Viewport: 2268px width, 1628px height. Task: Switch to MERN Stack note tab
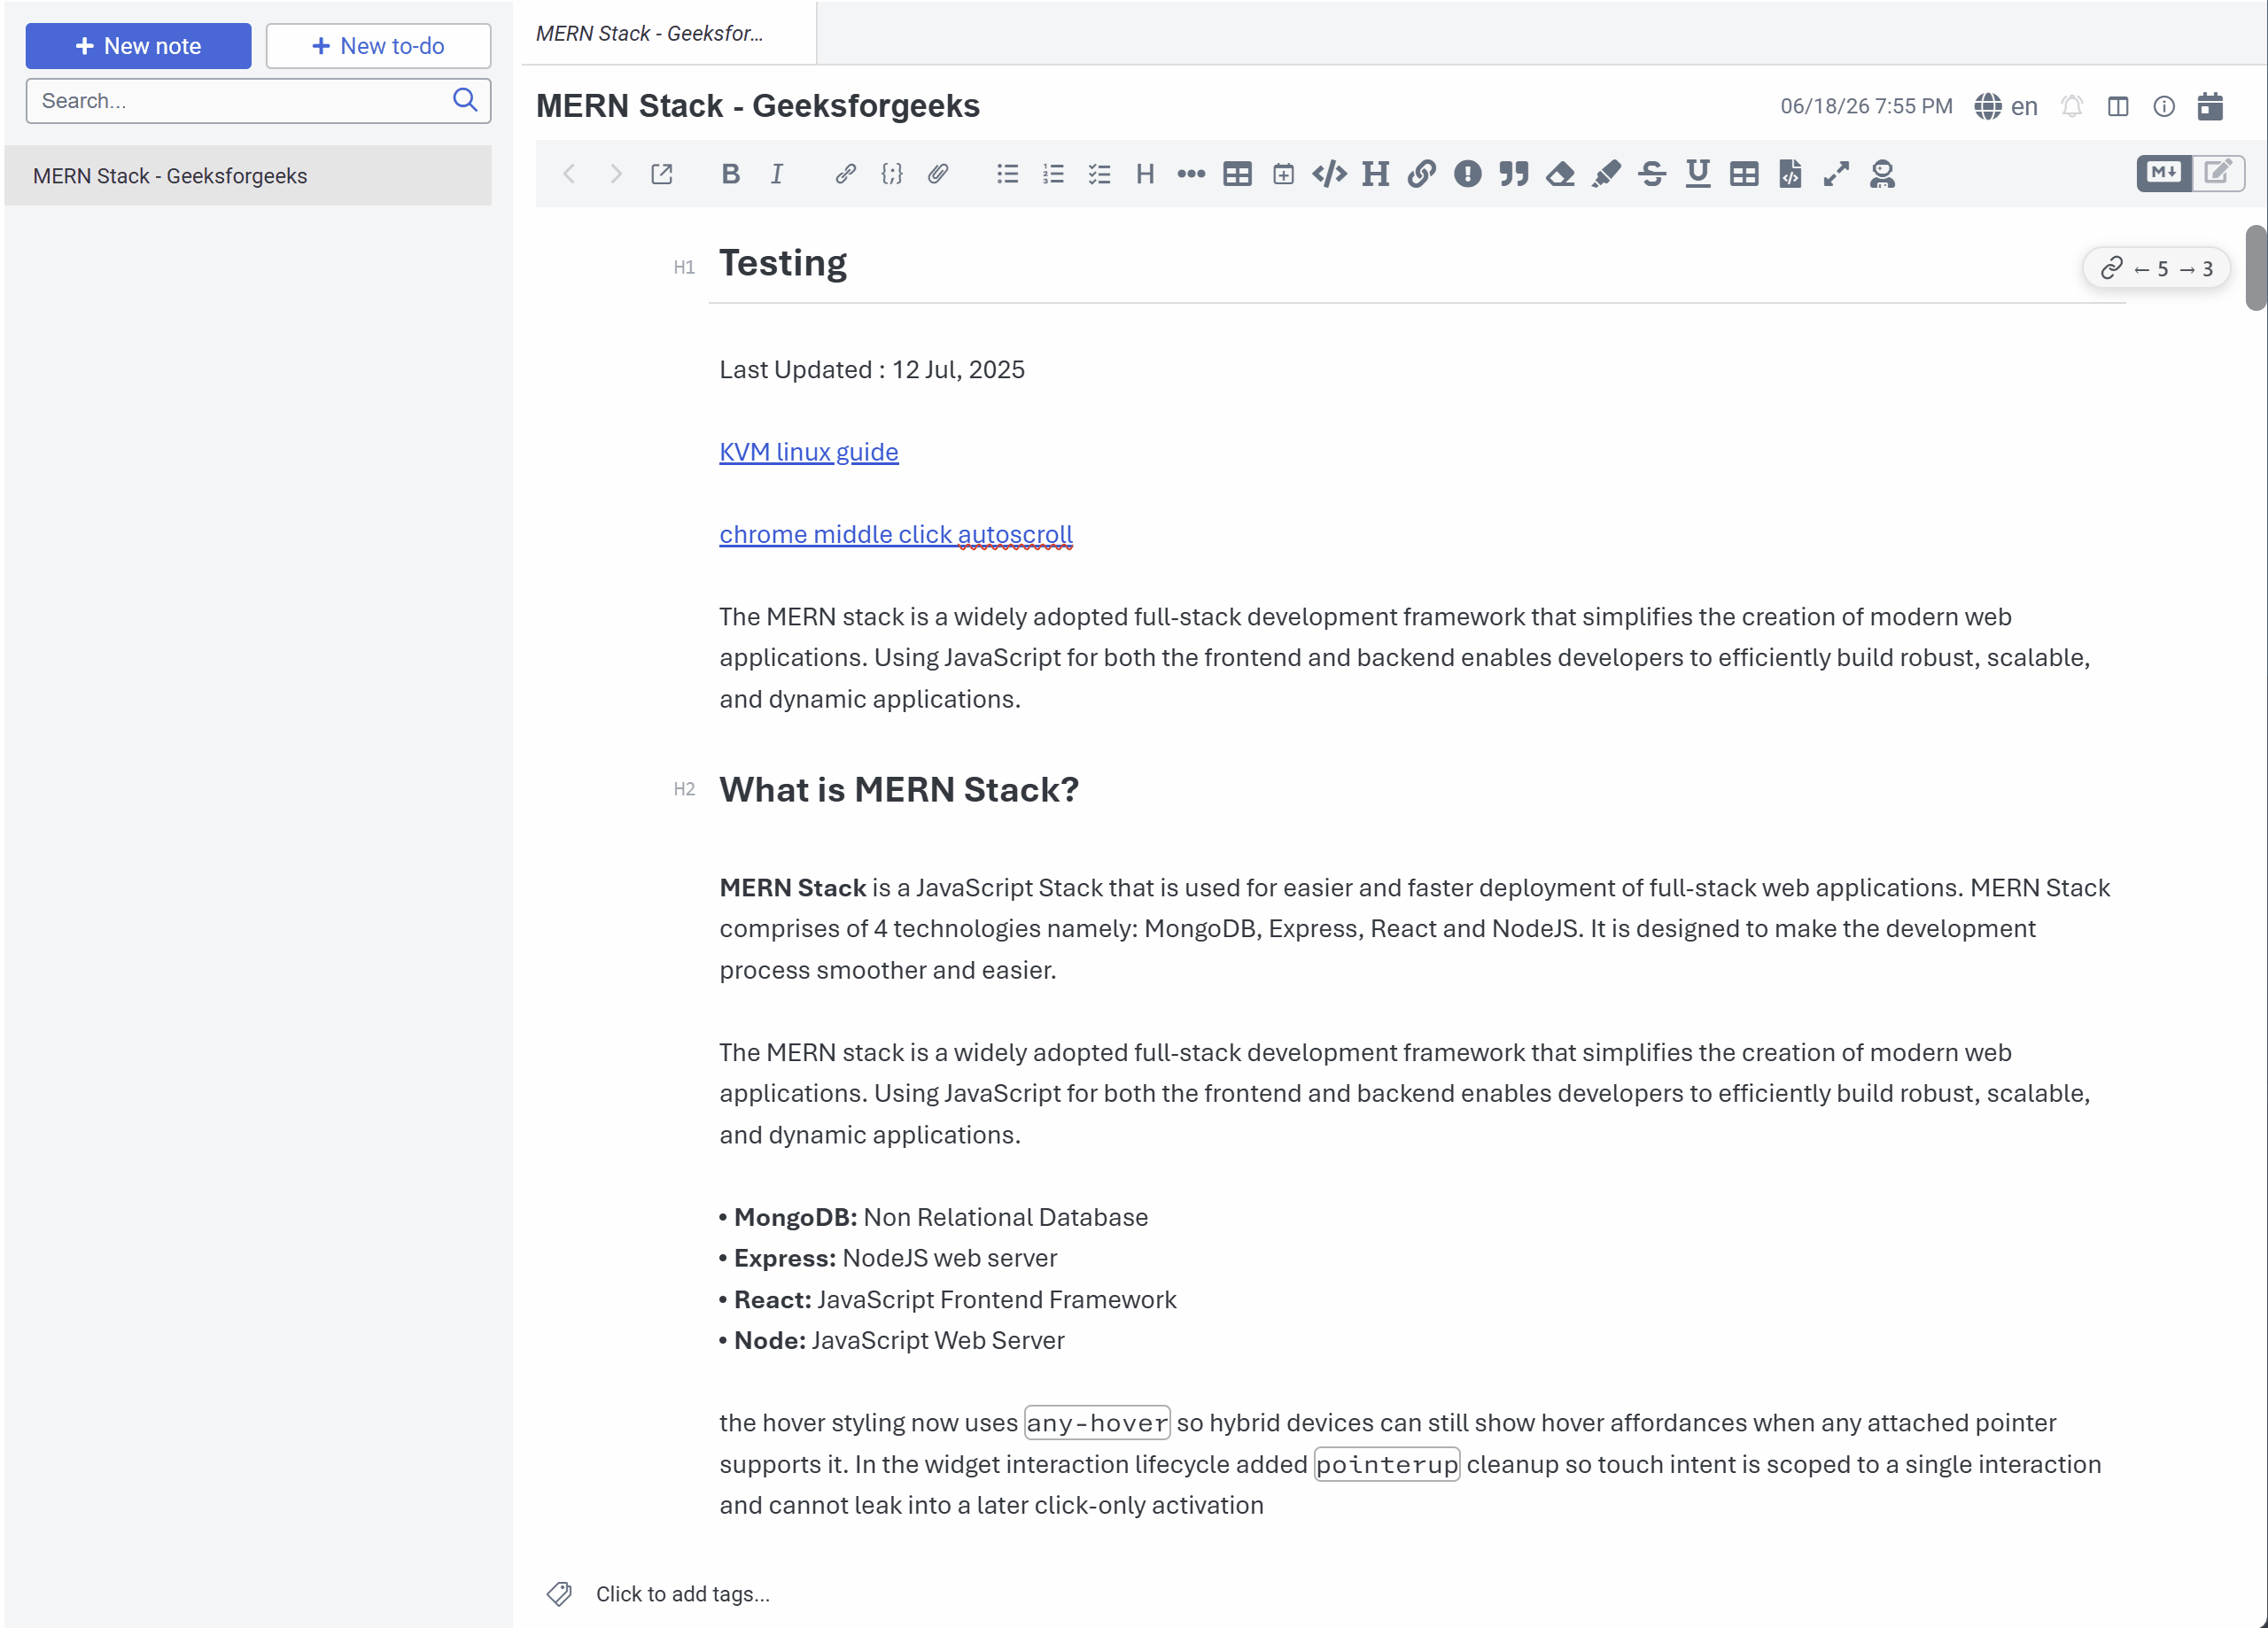pyautogui.click(x=668, y=33)
